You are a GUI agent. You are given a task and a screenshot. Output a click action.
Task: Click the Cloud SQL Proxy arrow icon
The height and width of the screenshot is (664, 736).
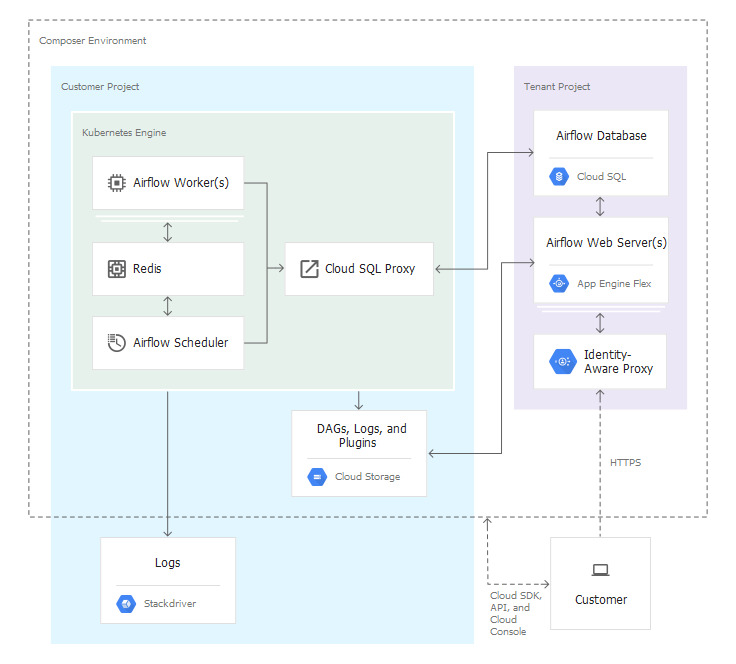(x=309, y=269)
